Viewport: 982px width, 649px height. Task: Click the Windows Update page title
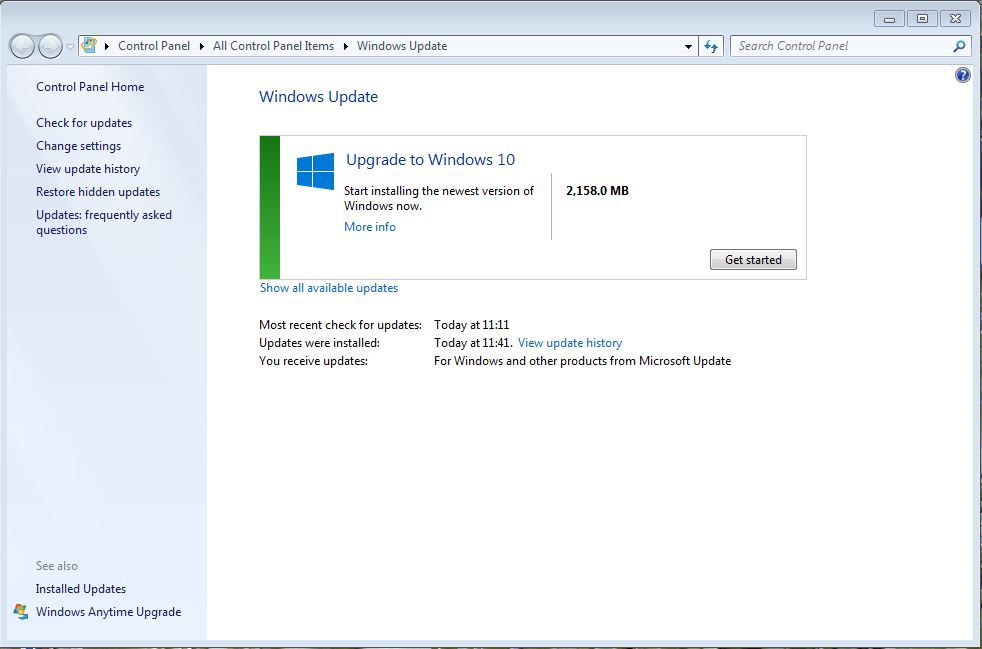[318, 97]
